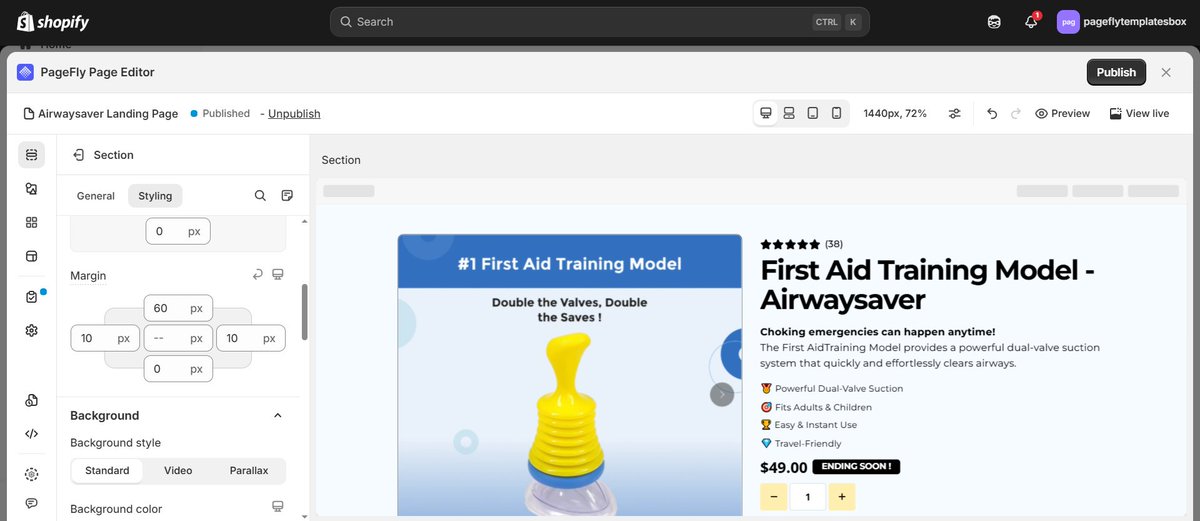Click the inspector panel scrollbar
The height and width of the screenshot is (521, 1200).
[304, 312]
